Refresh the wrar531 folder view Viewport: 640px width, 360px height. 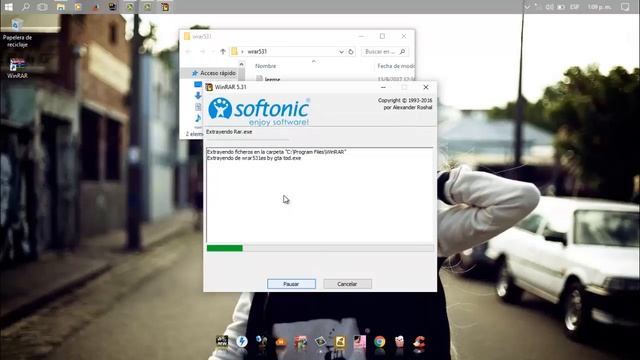tap(351, 52)
